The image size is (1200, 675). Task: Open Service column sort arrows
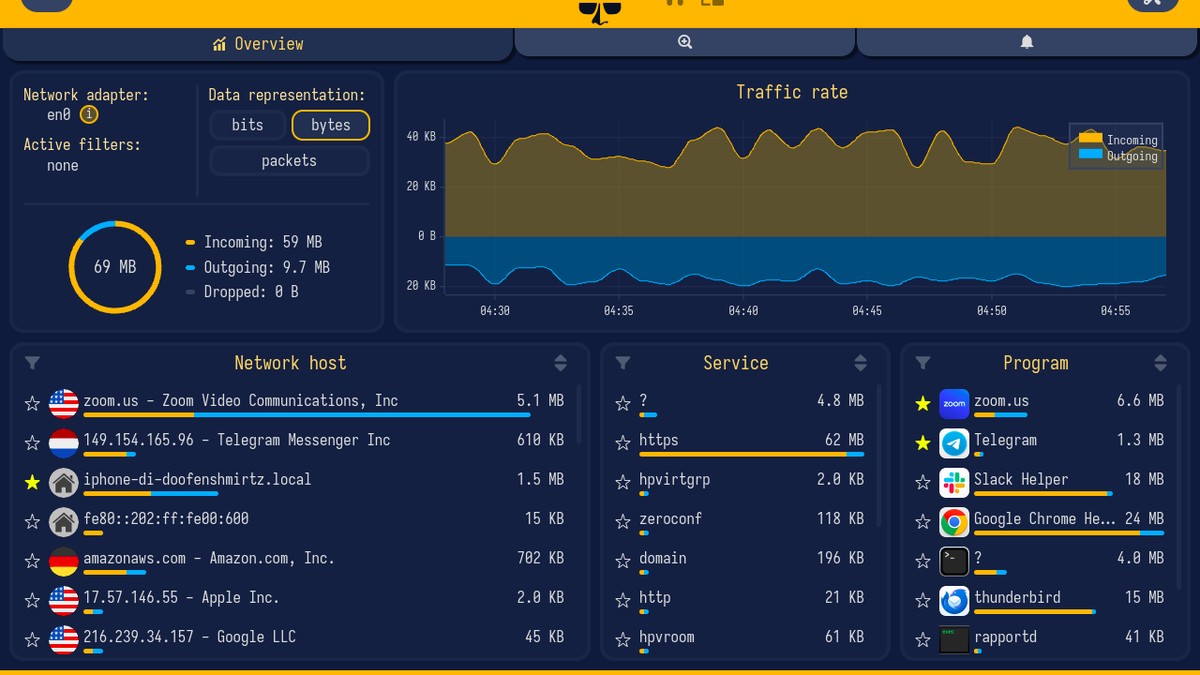tap(860, 363)
